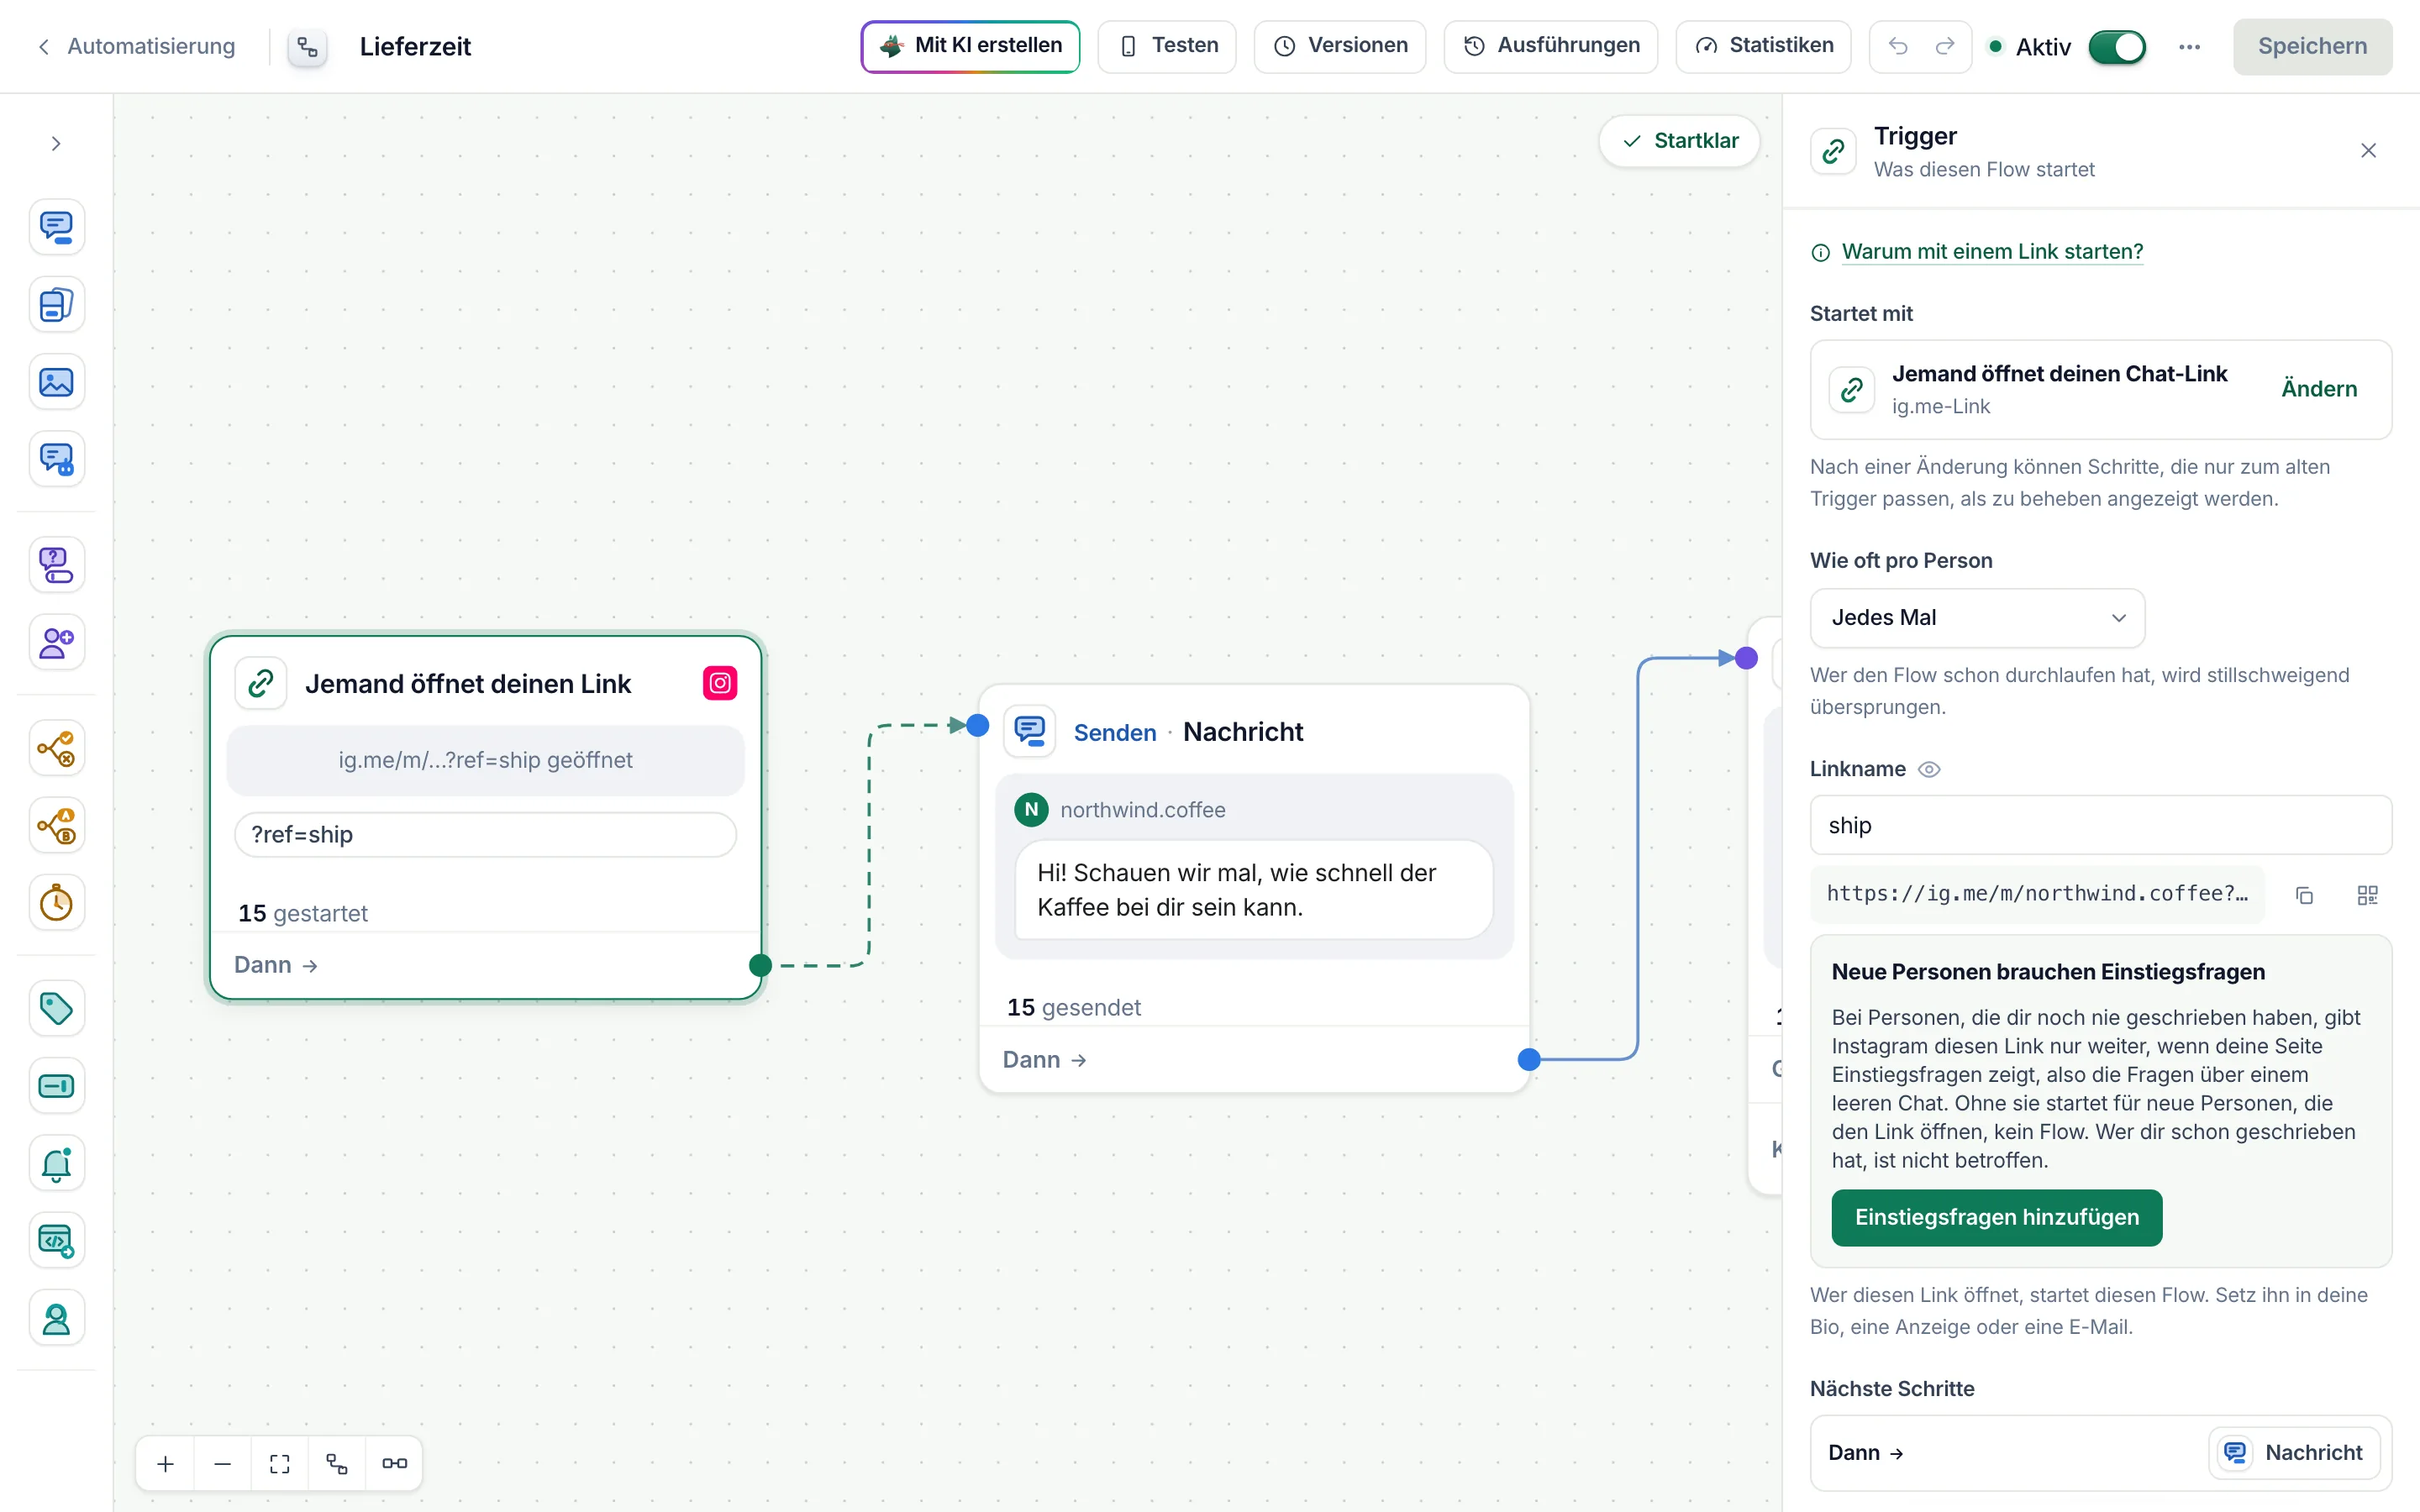Viewport: 2420px width, 1512px height.
Task: Select the person handoff icon in sidebar
Action: pyautogui.click(x=56, y=1319)
